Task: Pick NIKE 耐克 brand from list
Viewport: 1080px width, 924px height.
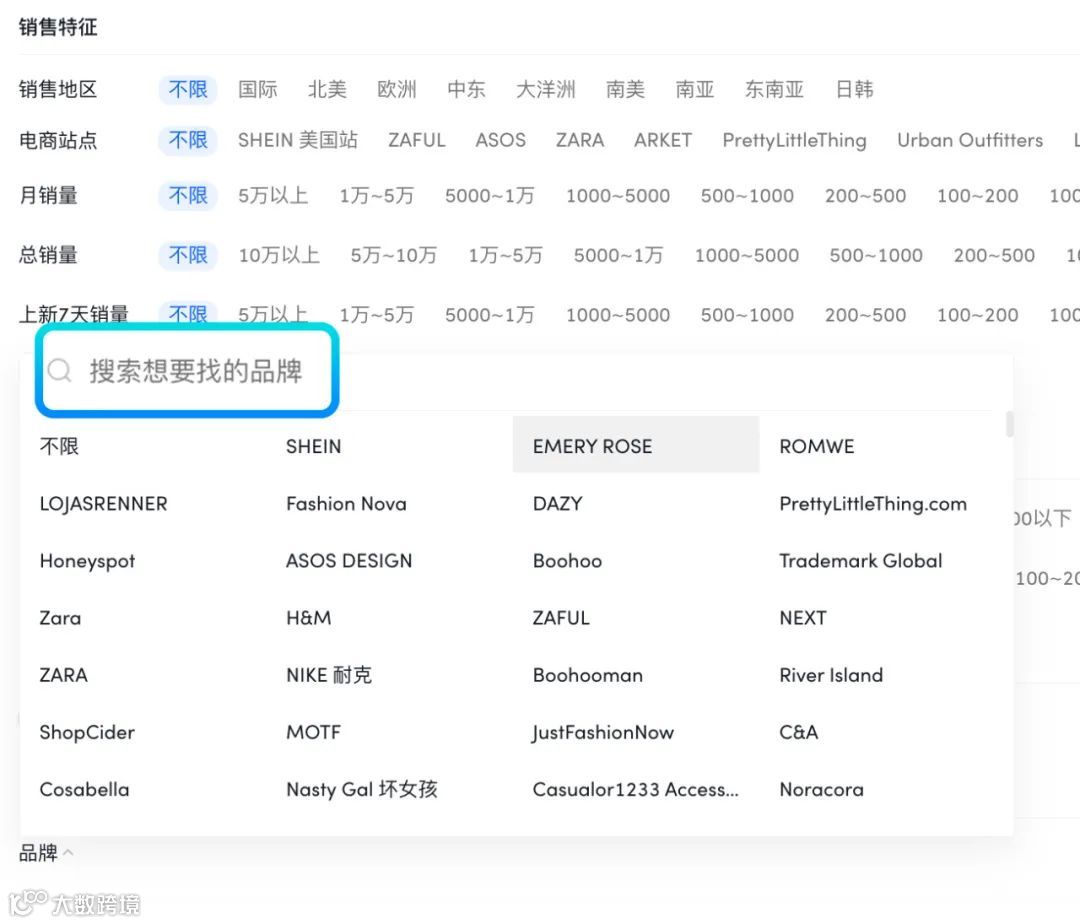Action: click(329, 675)
